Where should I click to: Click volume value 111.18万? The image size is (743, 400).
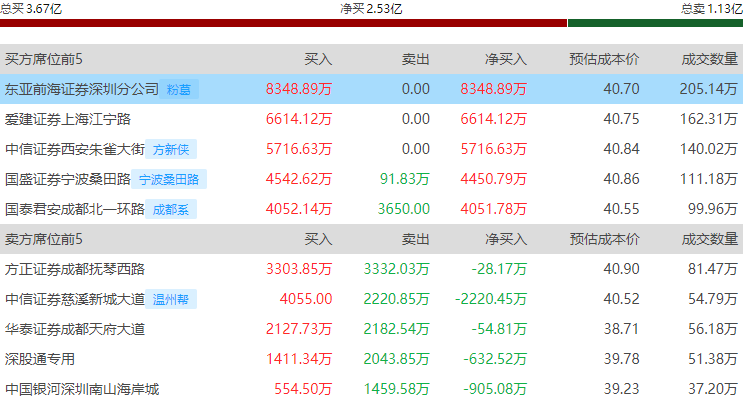(708, 179)
